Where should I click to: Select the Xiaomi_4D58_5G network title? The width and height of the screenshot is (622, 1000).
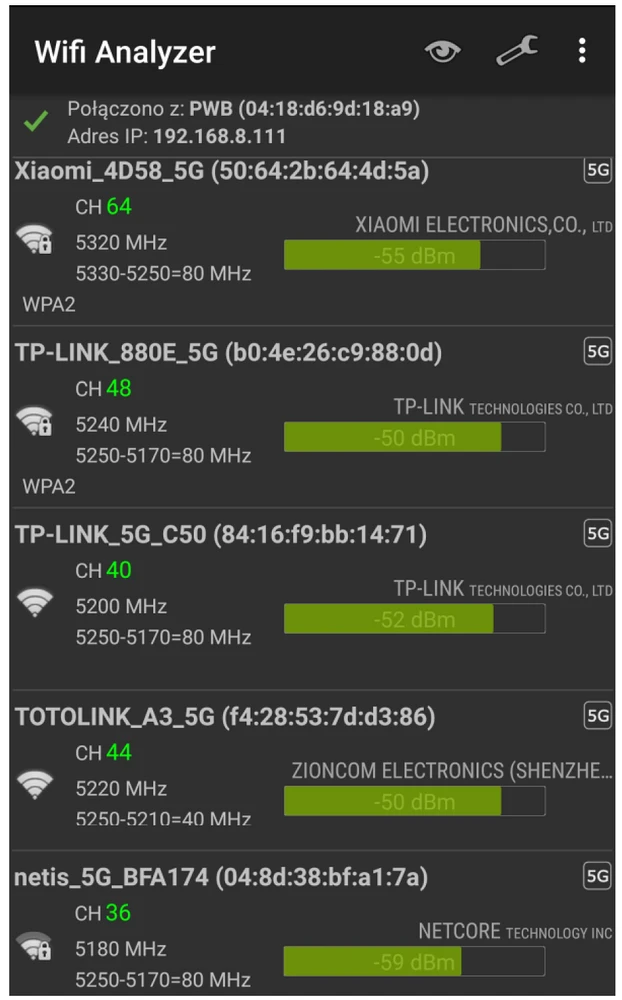coord(222,172)
